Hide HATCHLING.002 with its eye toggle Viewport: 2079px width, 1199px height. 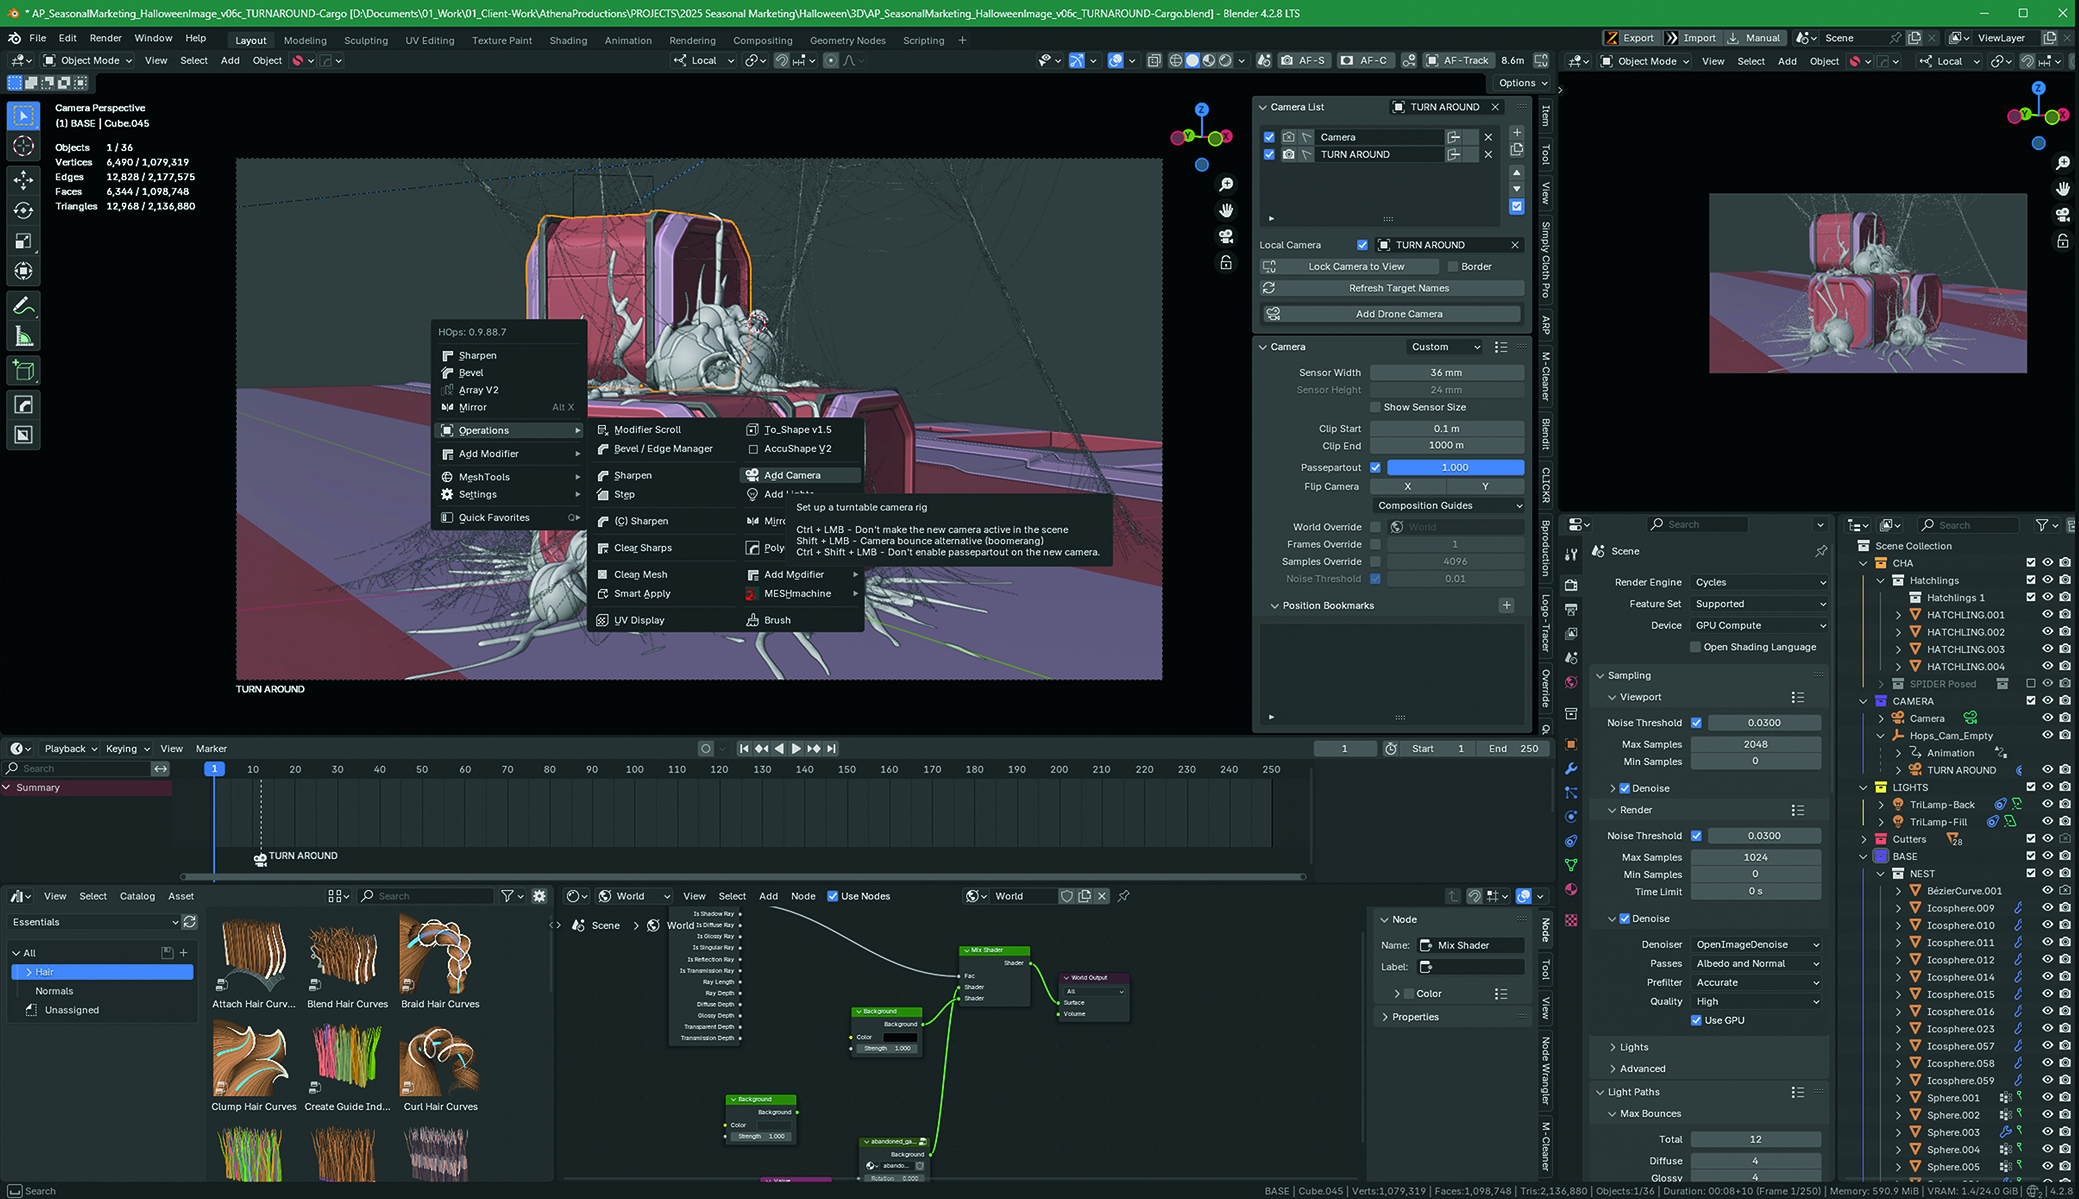click(2046, 632)
